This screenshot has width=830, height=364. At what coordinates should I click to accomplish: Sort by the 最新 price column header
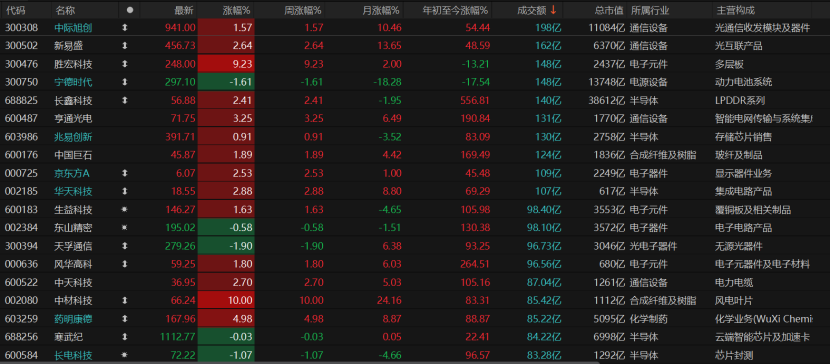pyautogui.click(x=184, y=10)
